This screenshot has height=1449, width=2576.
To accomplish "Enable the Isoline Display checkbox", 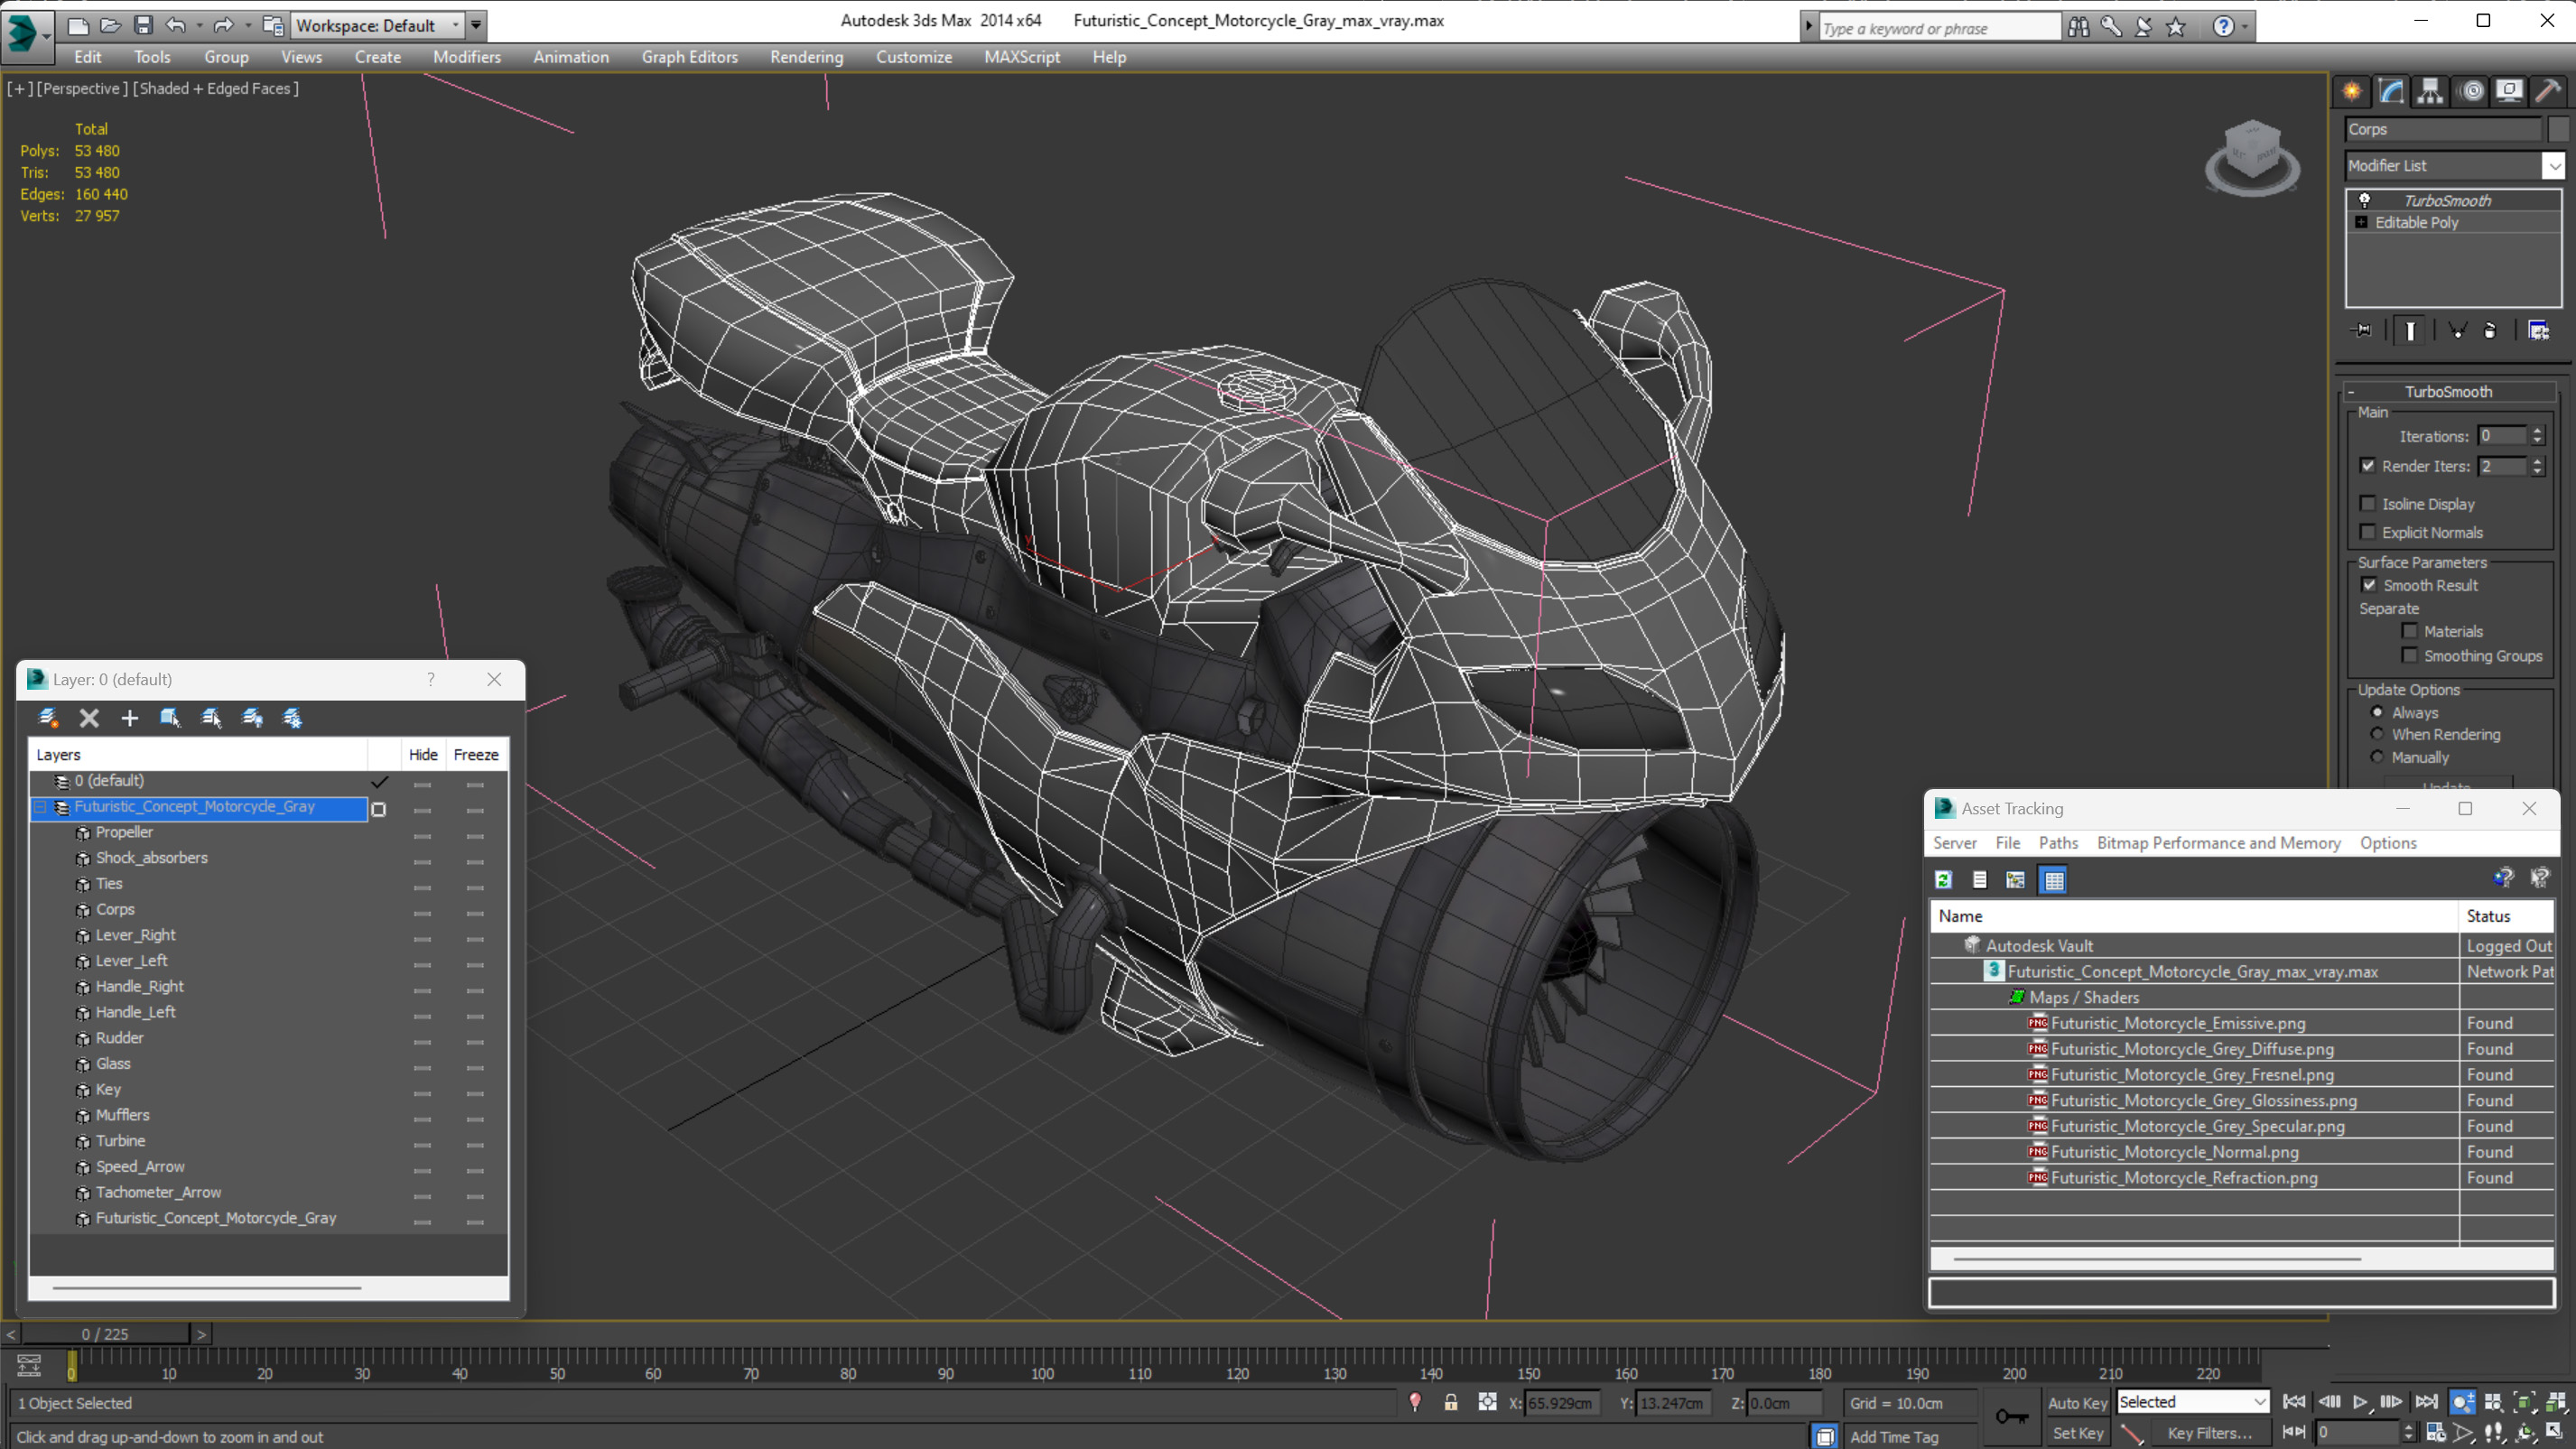I will coord(2368,504).
